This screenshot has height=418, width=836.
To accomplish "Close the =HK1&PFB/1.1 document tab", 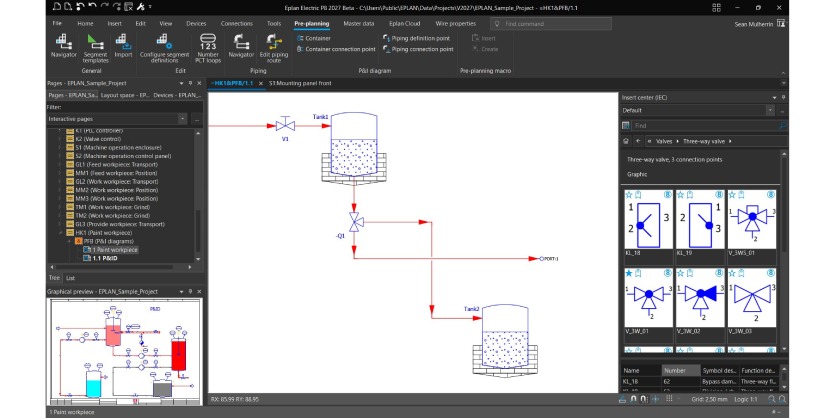I will point(261,84).
